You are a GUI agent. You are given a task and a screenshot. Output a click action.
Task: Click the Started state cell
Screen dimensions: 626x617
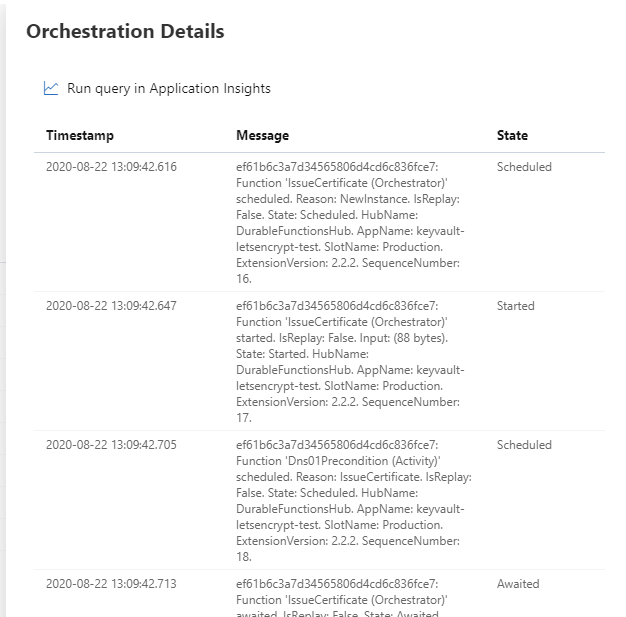(x=516, y=306)
